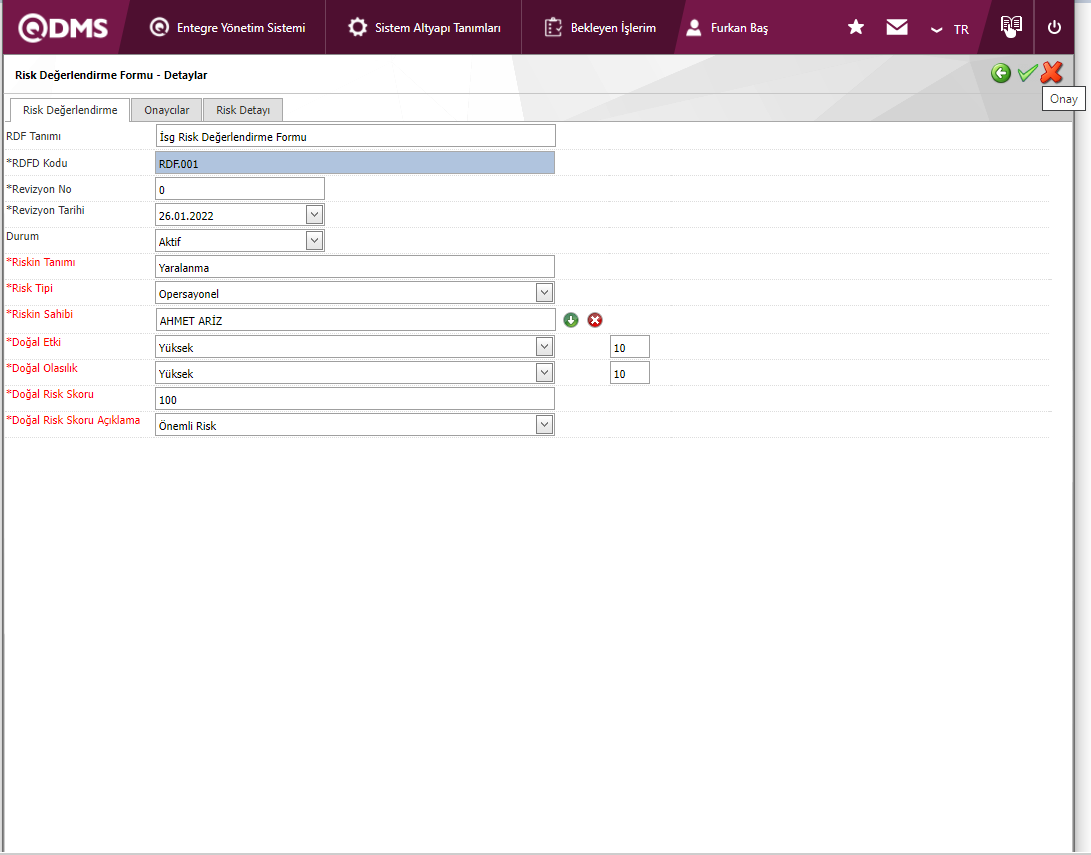Expand the Revizyon Tarihi date dropdown

coord(314,215)
